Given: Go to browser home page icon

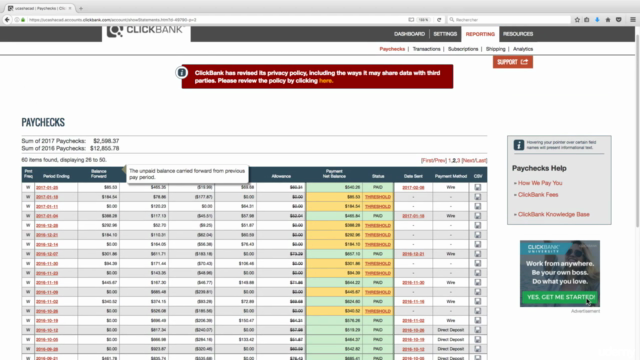Looking at the screenshot, I should 608,20.
